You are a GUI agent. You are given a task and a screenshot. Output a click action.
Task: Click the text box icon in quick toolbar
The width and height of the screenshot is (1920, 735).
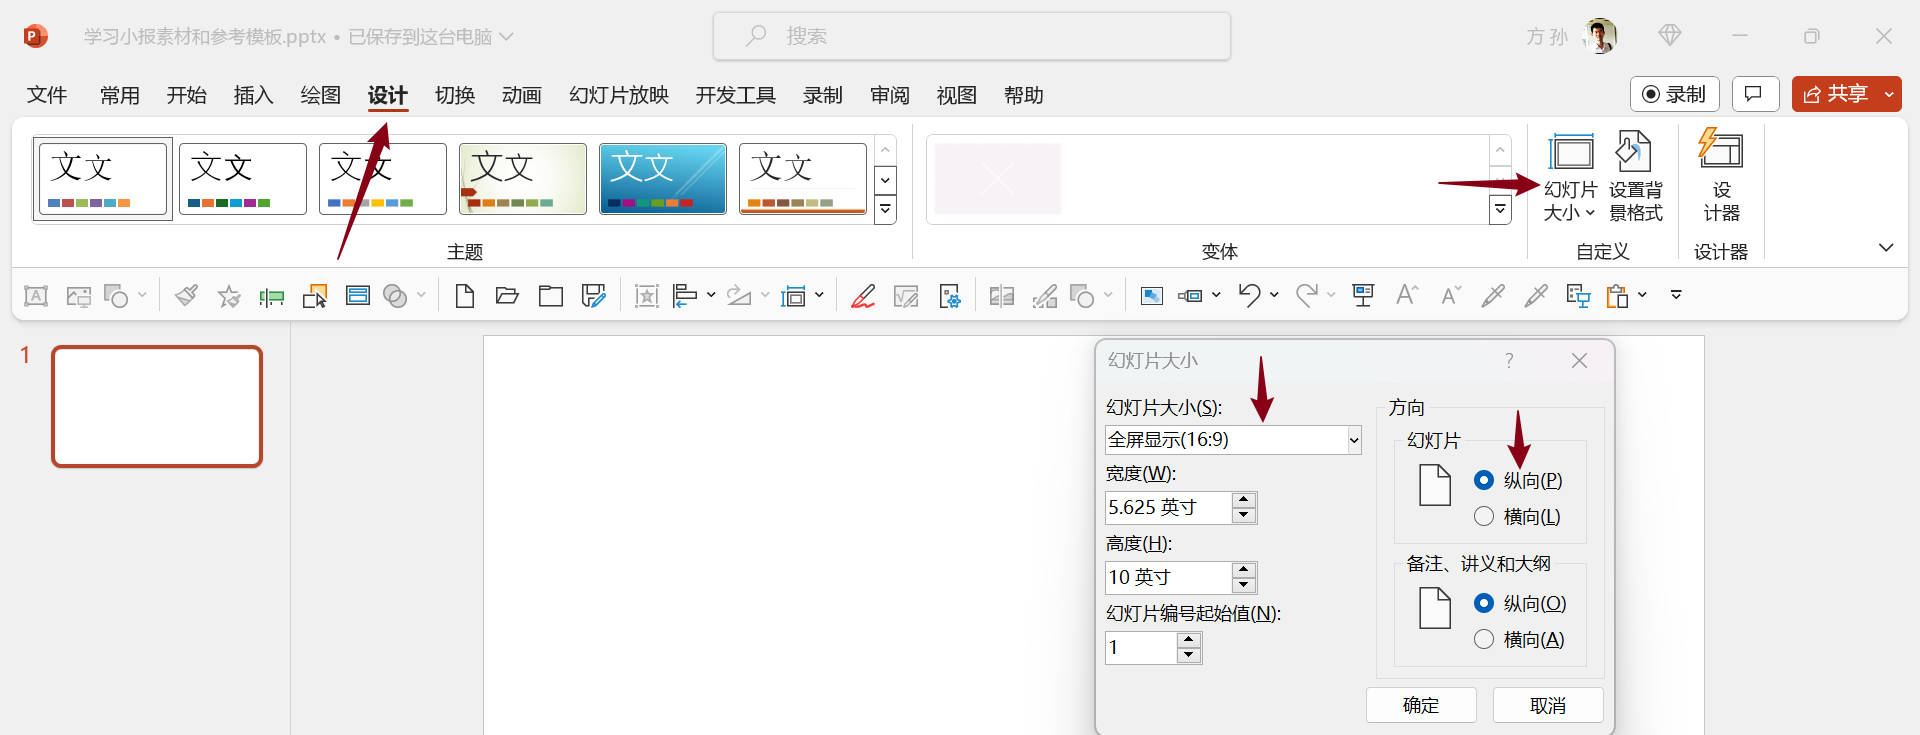pos(36,296)
